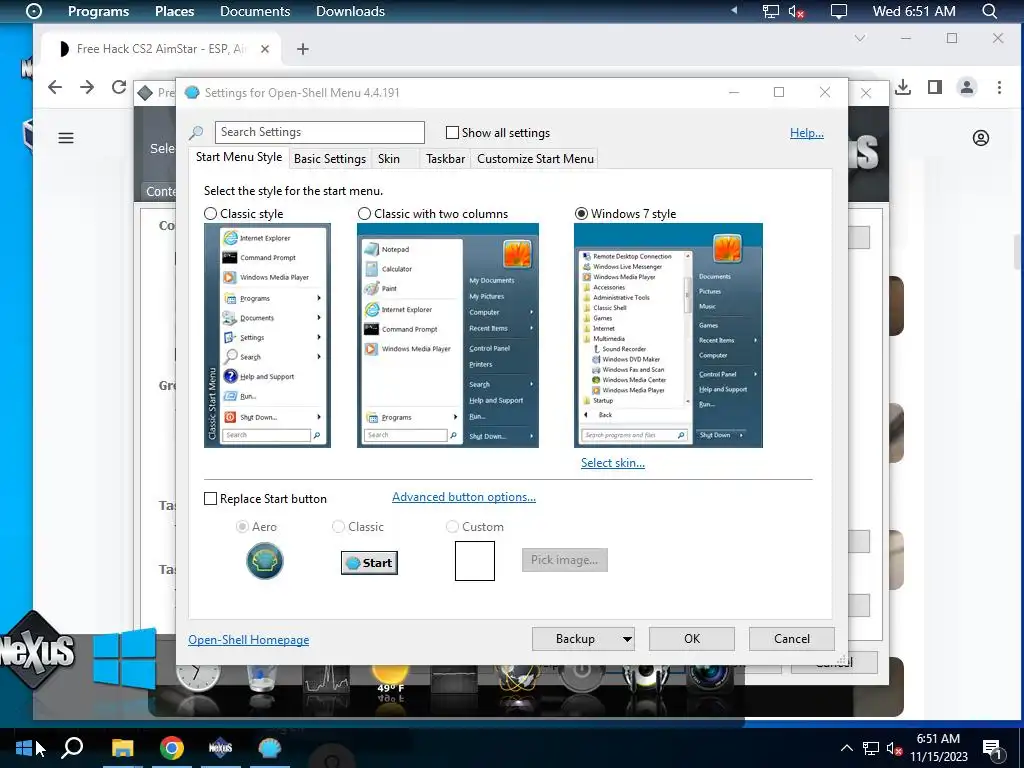Click the Cancel button in Open-Shell settings
1024x768 pixels.
792,639
